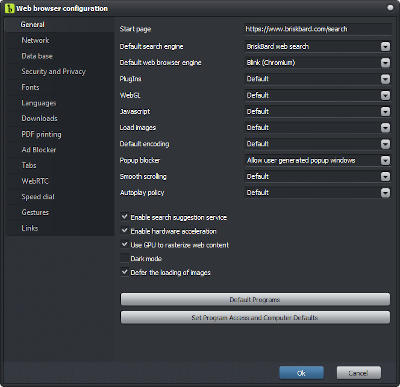Expand the Plugins dropdown
Screen dimensions: 400x387
[x=385, y=79]
